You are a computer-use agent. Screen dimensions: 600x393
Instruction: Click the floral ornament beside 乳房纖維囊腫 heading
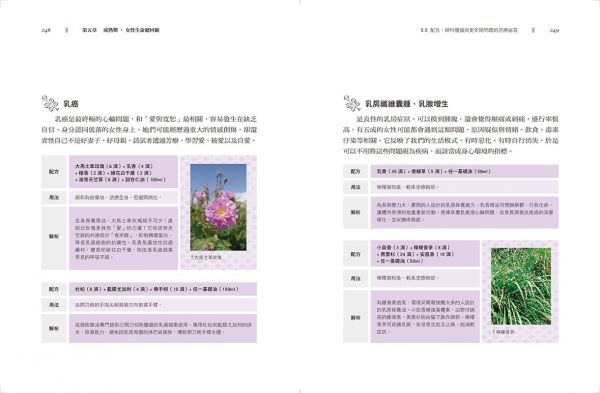pyautogui.click(x=352, y=103)
